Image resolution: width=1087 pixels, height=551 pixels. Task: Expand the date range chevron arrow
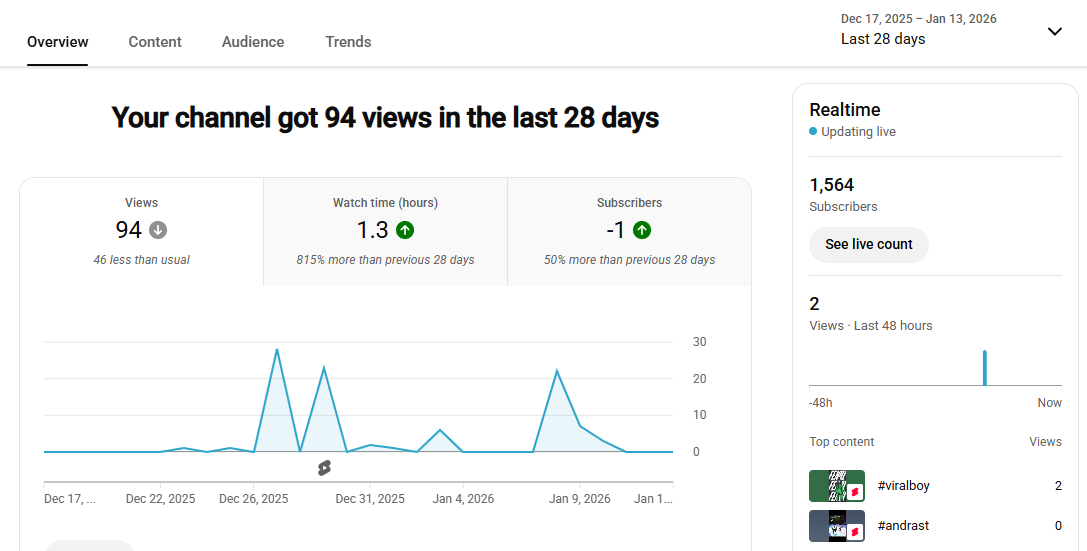(x=1054, y=31)
